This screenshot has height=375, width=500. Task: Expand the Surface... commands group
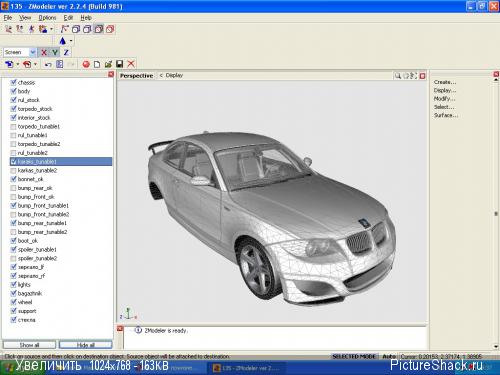[x=446, y=115]
